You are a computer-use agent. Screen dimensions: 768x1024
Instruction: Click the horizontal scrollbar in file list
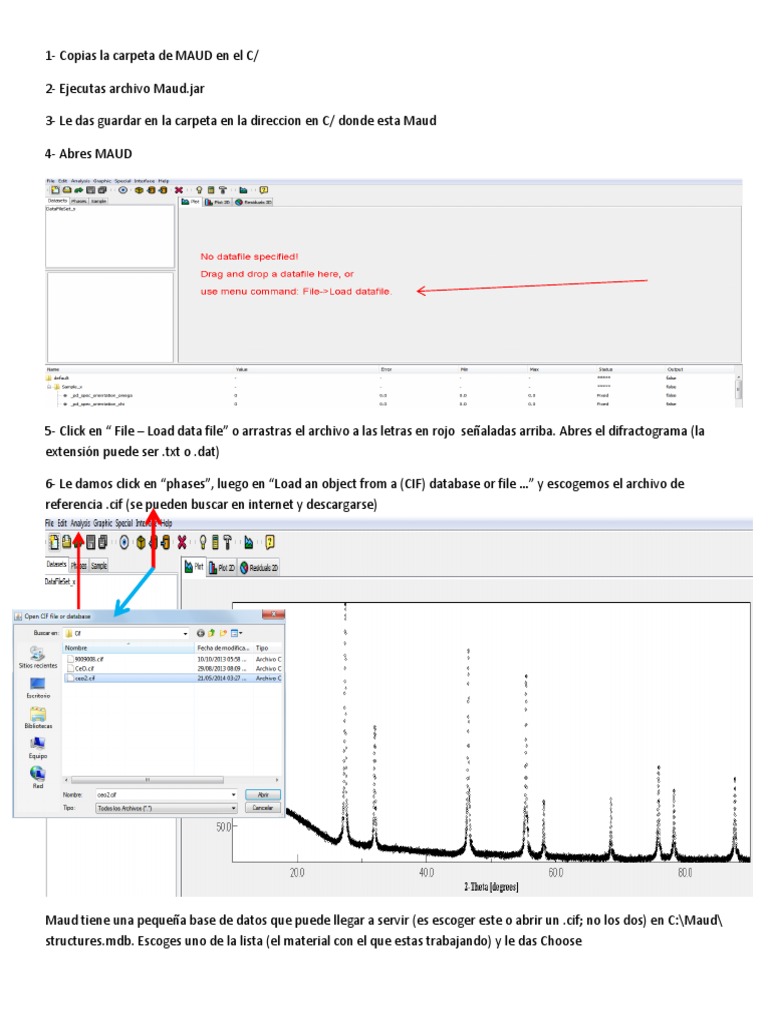tap(147, 780)
